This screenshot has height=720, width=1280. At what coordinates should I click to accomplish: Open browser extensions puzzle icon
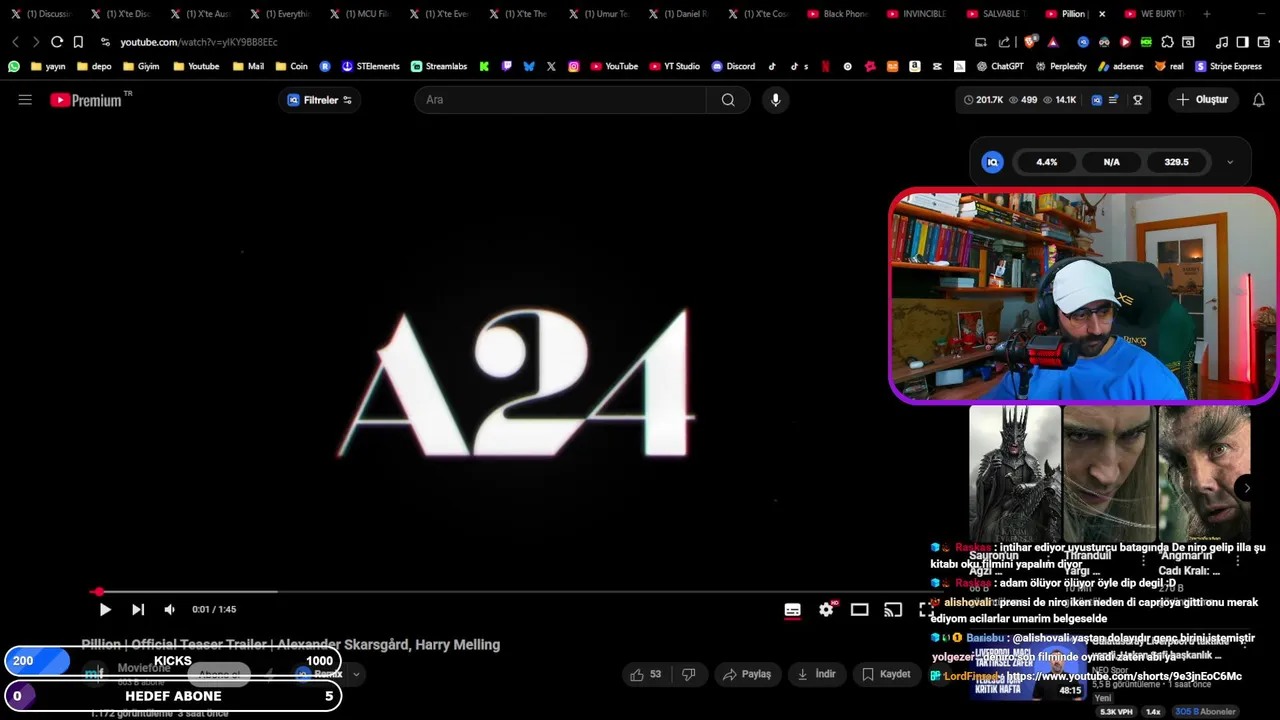click(1167, 42)
